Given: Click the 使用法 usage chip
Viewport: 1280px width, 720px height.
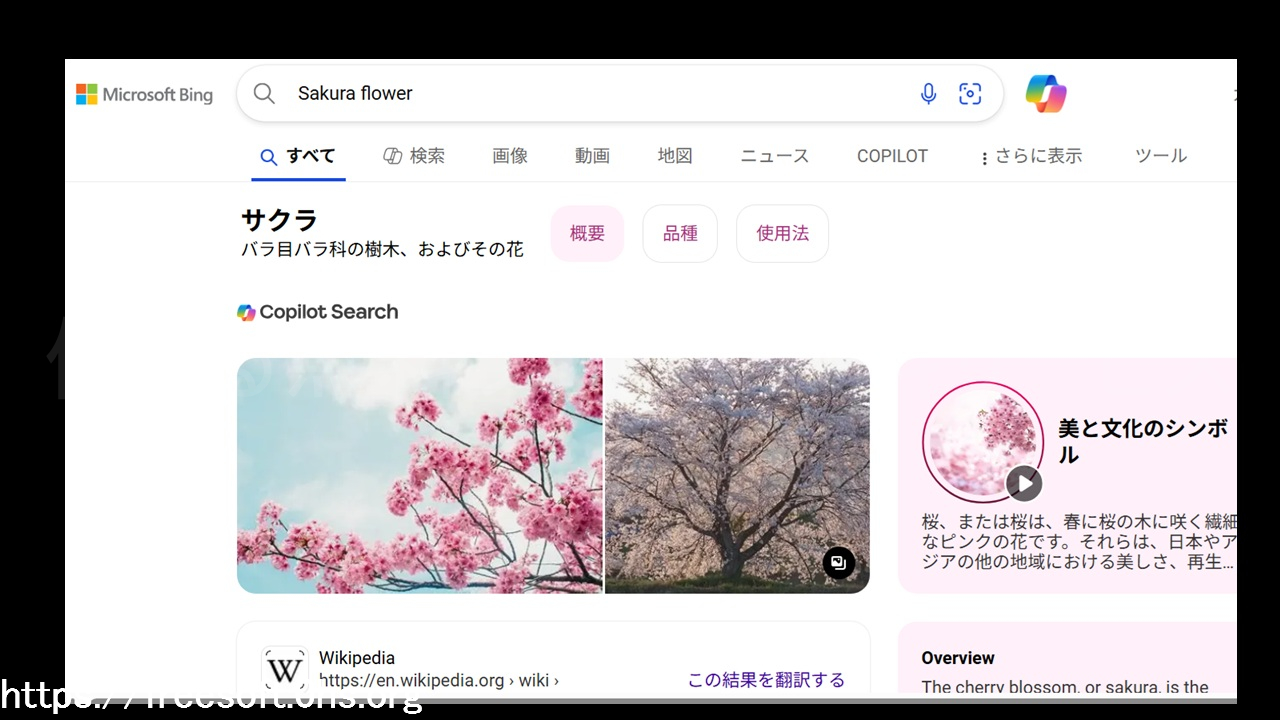Looking at the screenshot, I should pos(782,234).
